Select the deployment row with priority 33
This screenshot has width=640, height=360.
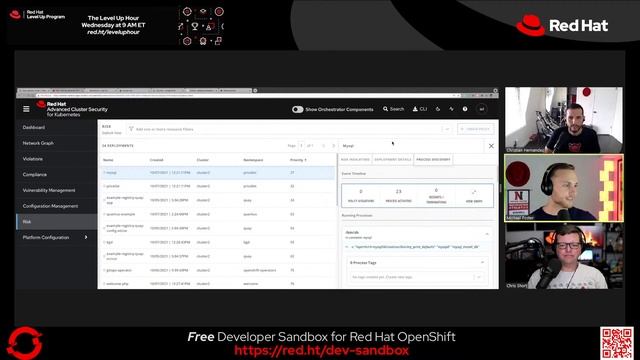[217, 186]
